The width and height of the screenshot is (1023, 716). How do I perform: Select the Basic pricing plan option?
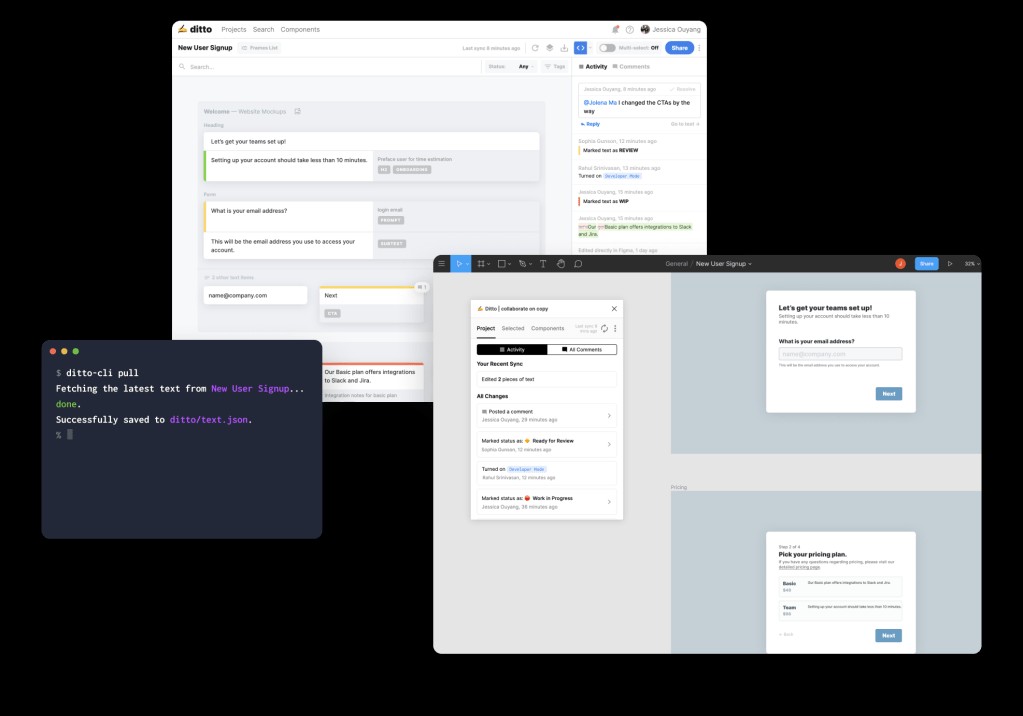(x=840, y=585)
